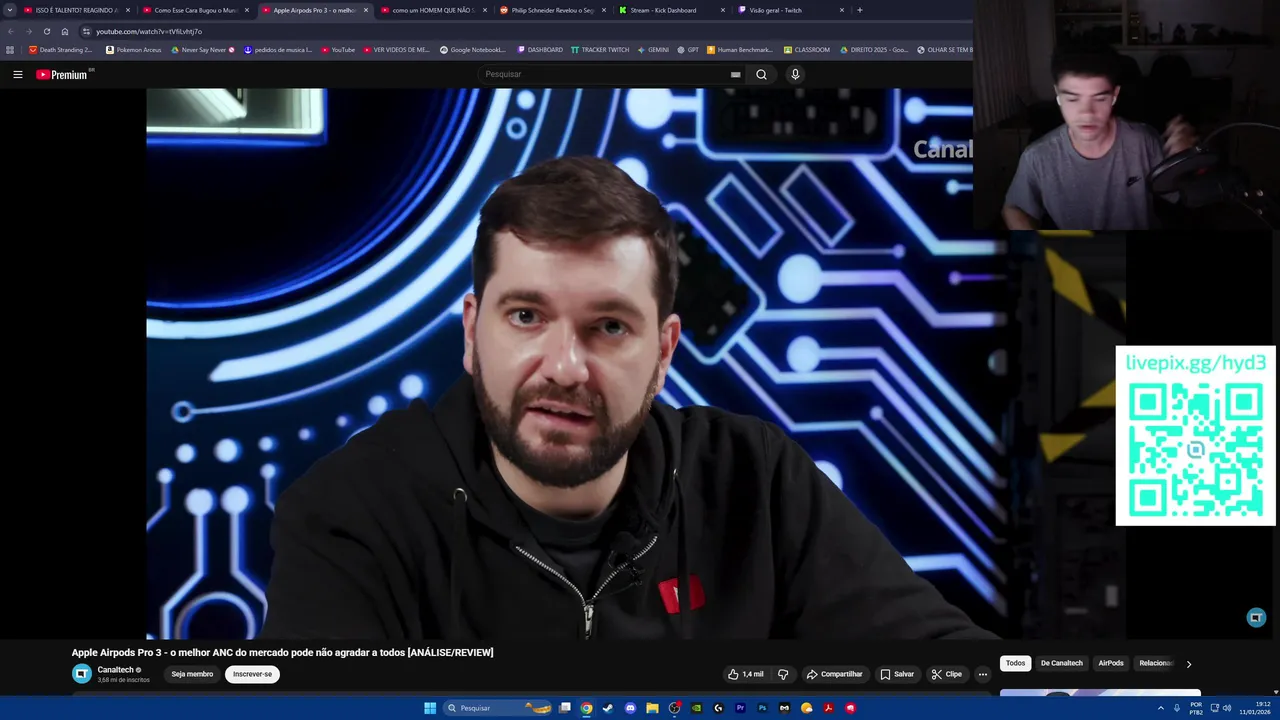Viewport: 1280px width, 720px height.
Task: Switch to the ISSO É TALENTO tab
Action: [x=75, y=10]
